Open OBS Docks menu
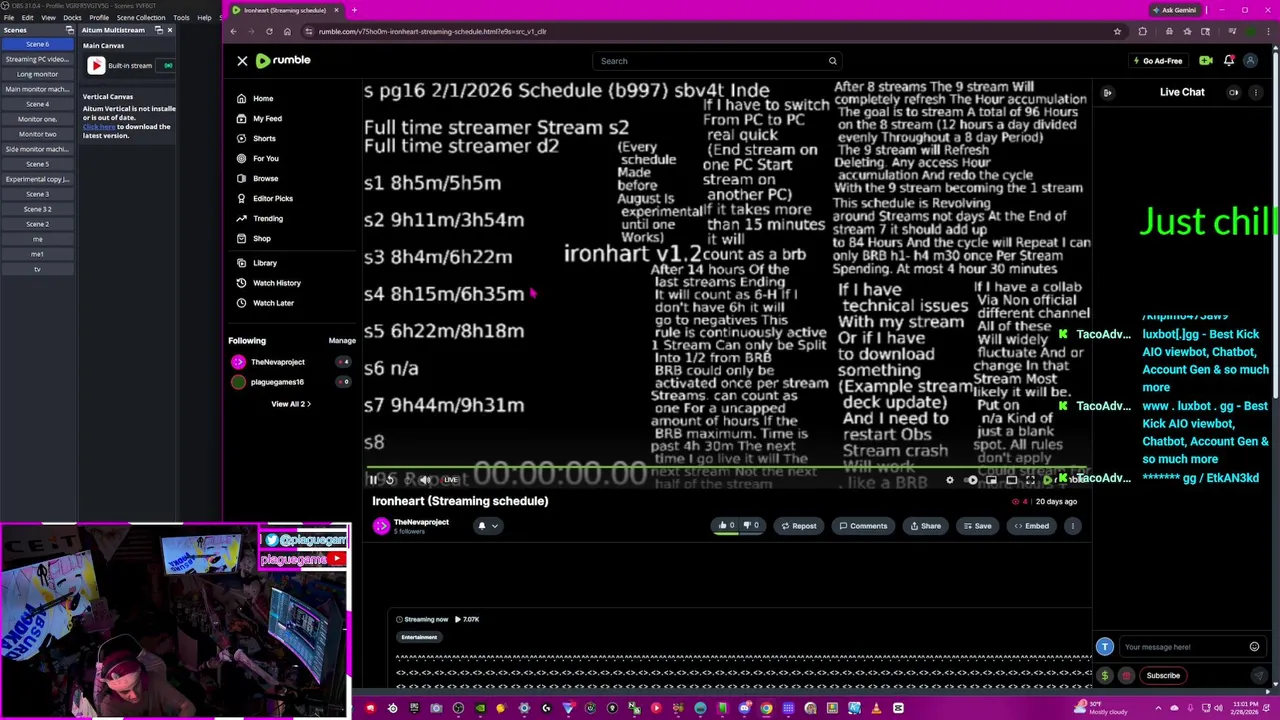This screenshot has height=720, width=1280. [72, 18]
